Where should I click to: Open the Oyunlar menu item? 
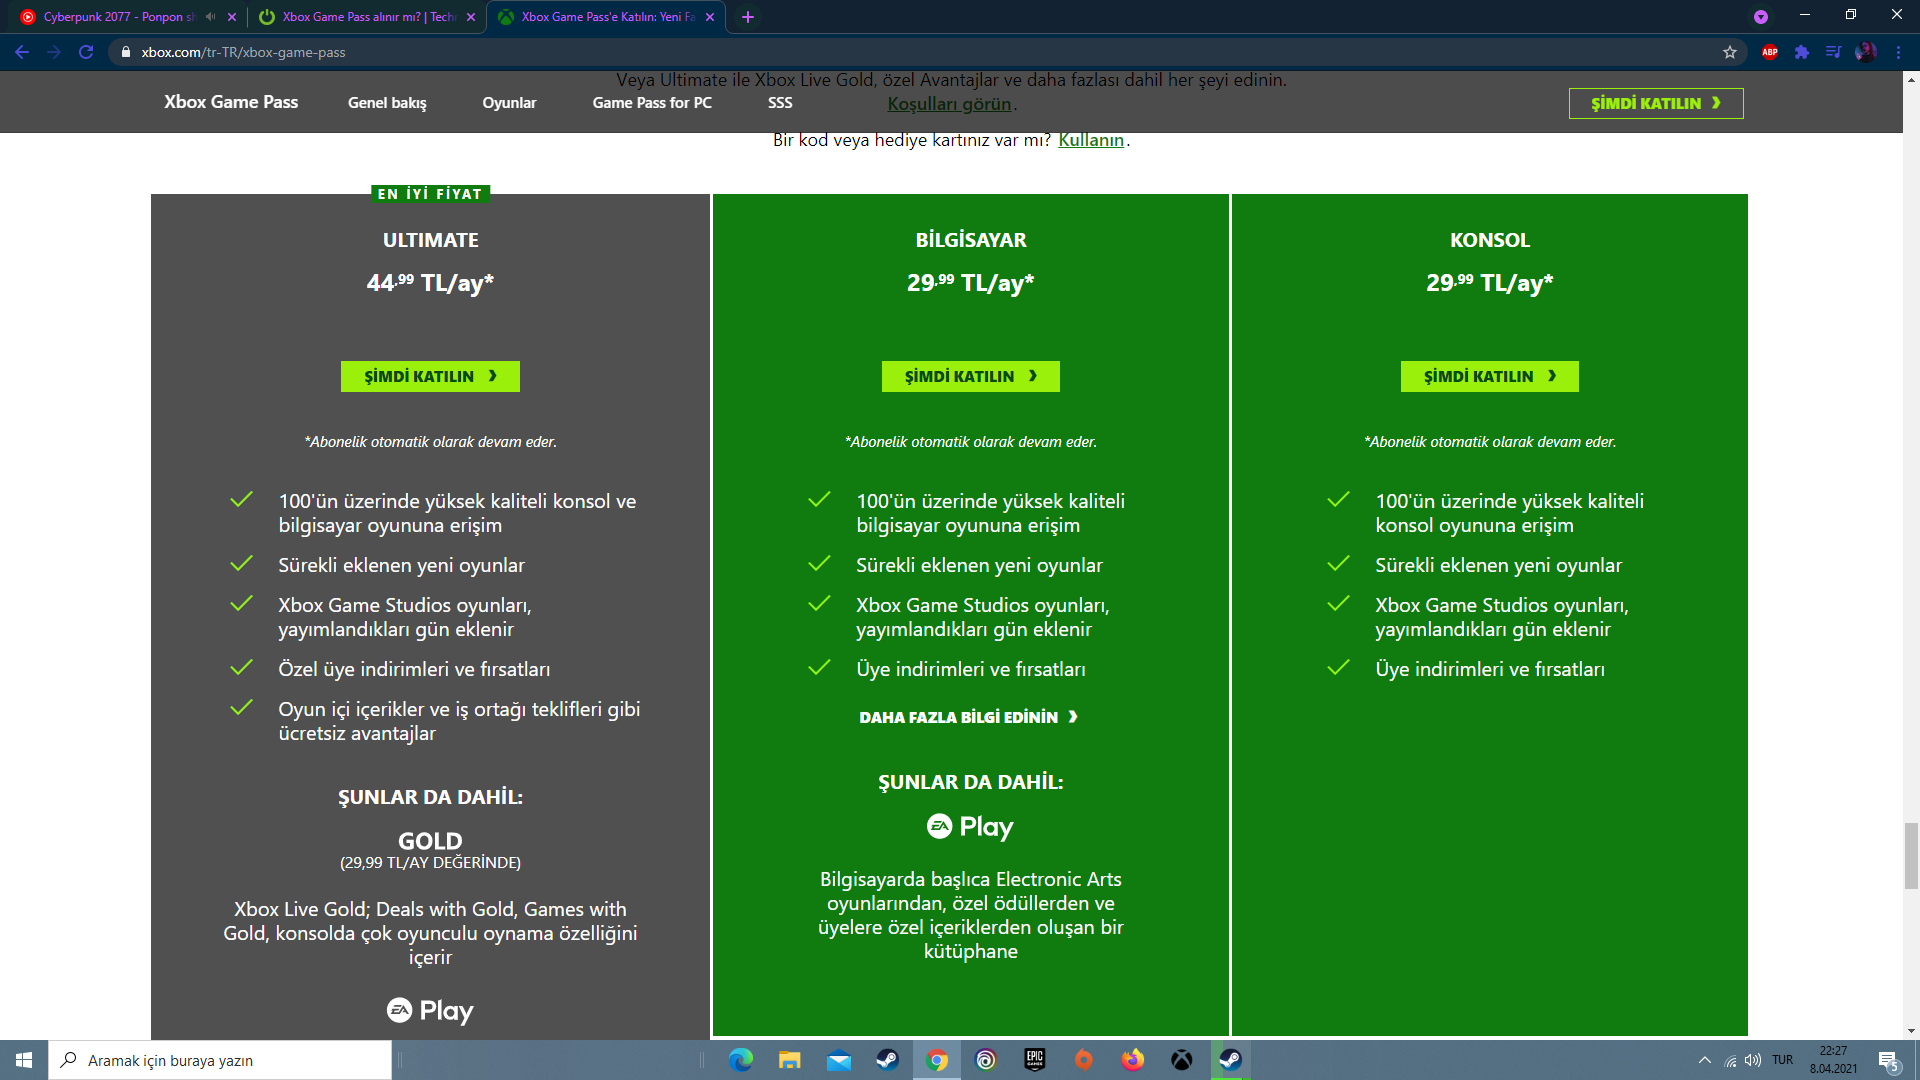[509, 103]
